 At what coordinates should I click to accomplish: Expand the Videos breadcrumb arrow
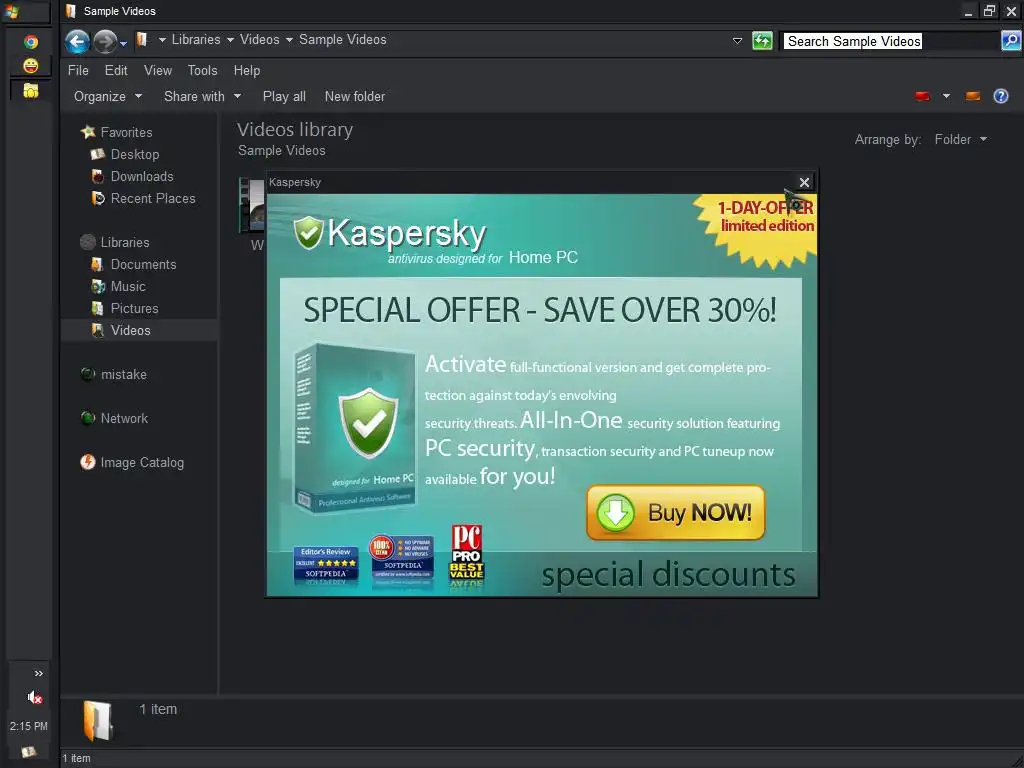289,40
